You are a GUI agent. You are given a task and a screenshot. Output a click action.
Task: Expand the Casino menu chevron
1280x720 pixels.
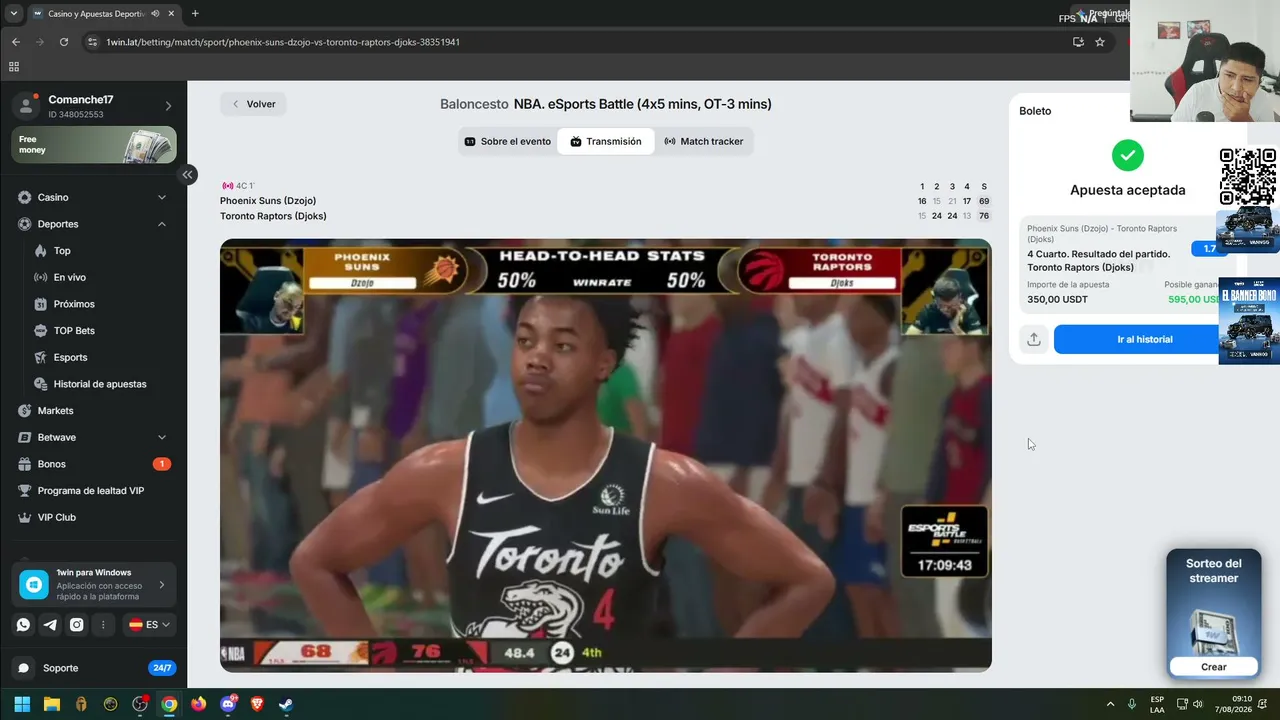tap(162, 197)
